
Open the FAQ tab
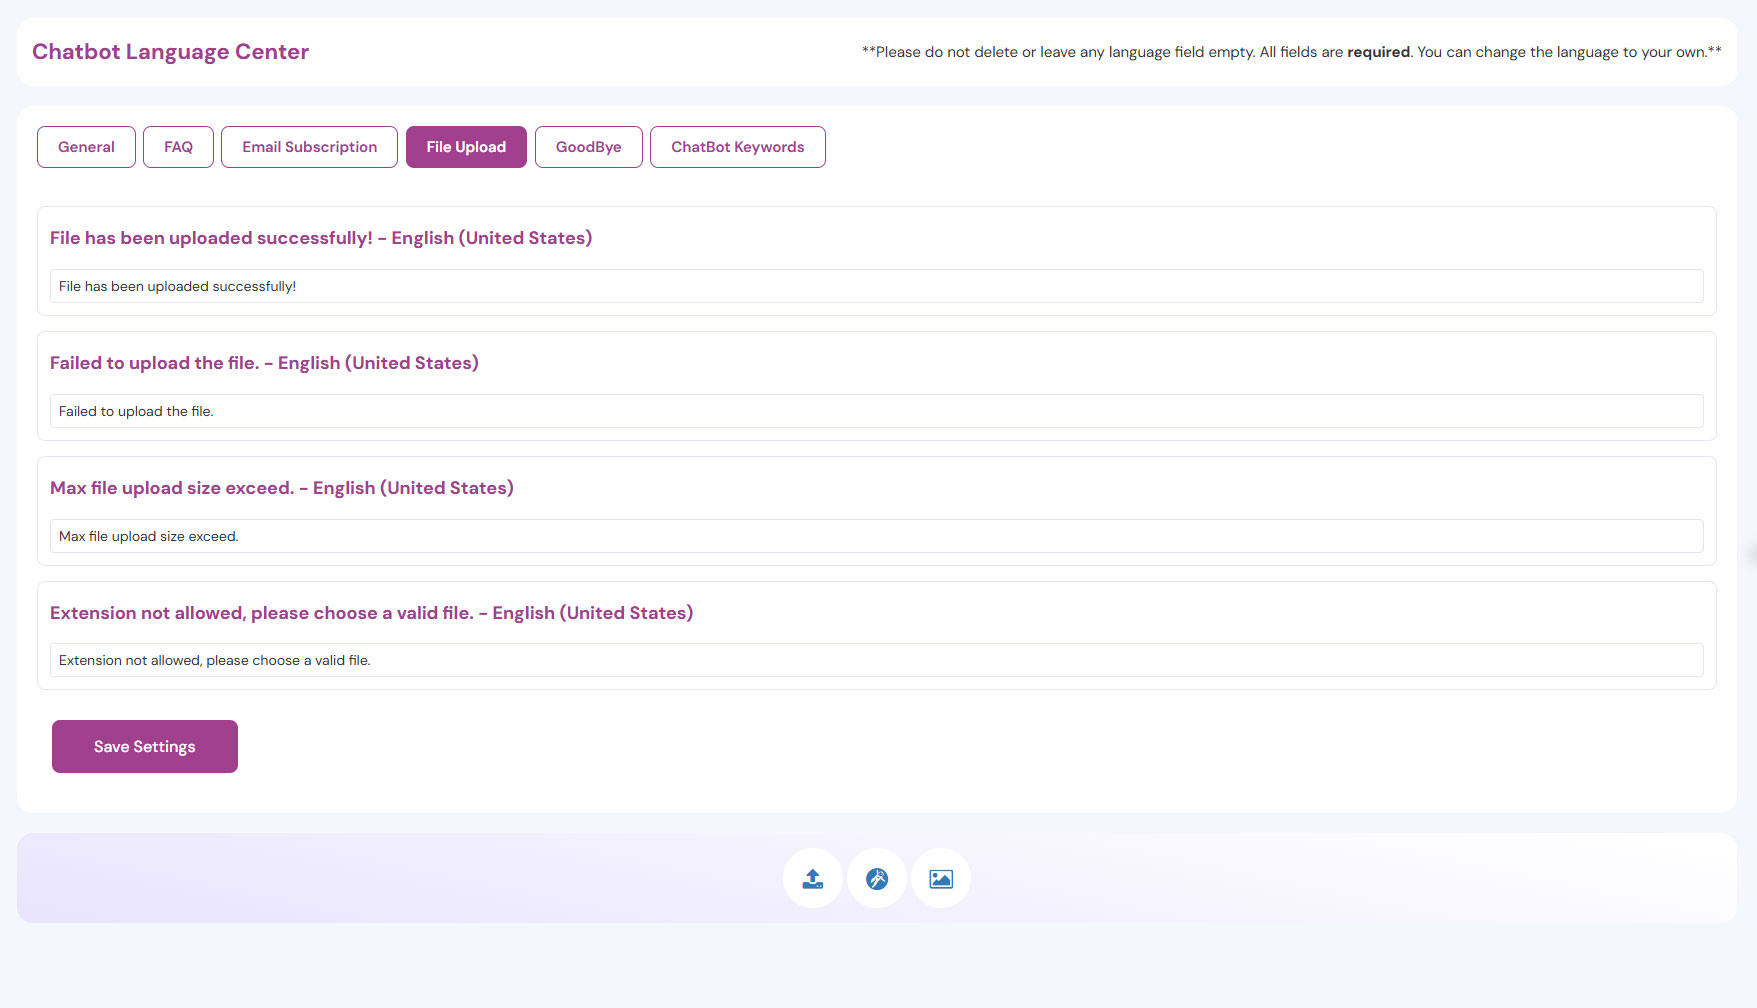pos(178,147)
